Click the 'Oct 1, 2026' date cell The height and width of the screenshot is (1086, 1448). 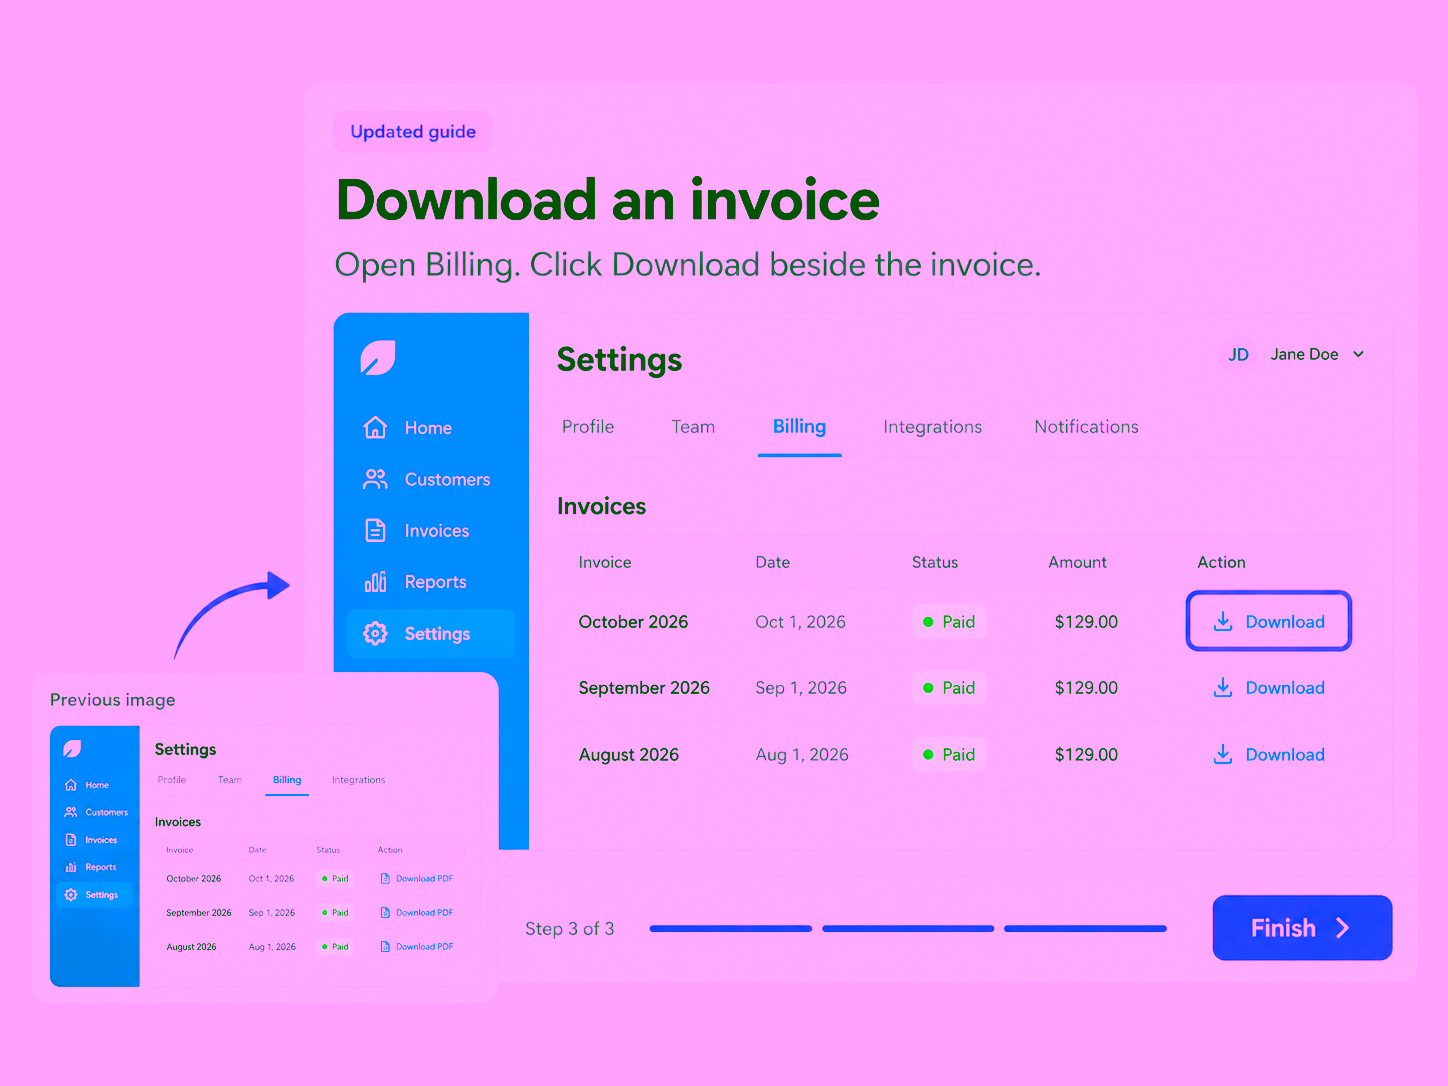800,622
